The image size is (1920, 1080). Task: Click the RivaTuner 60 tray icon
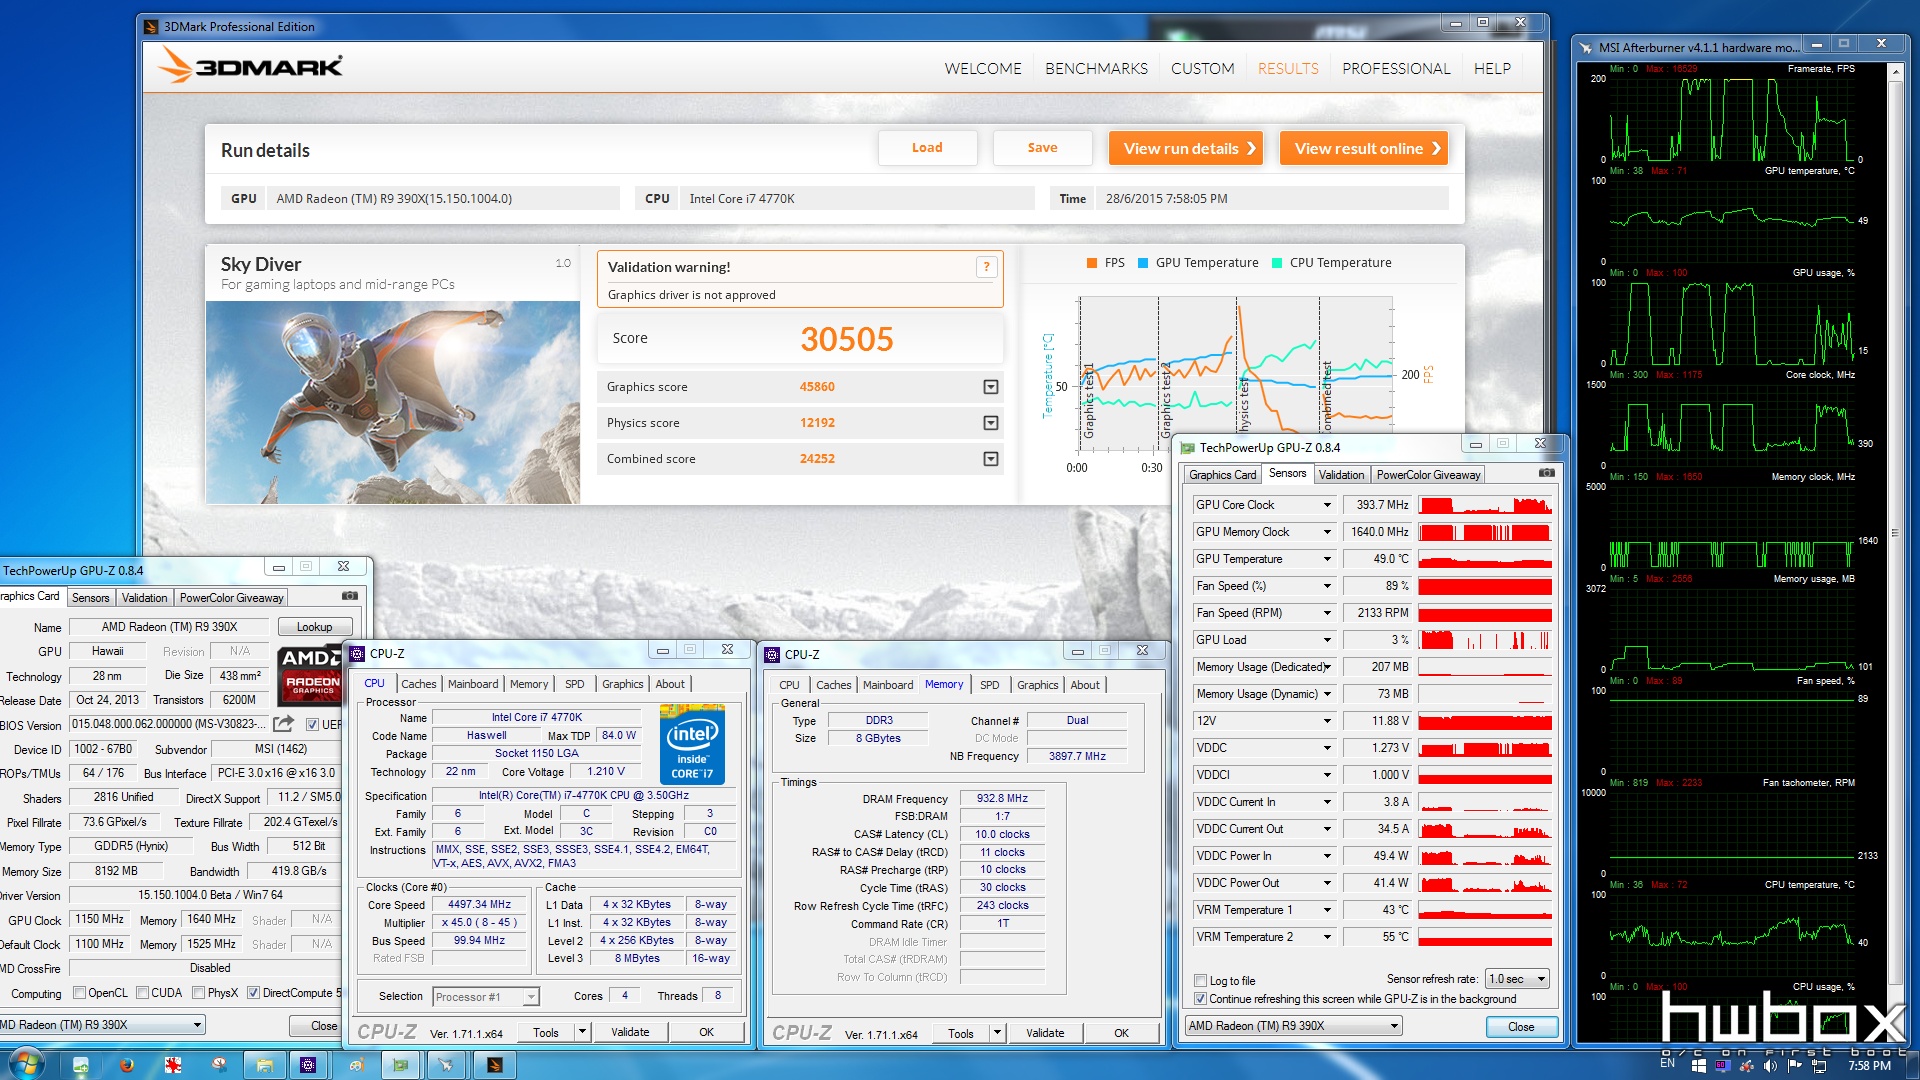1722,1066
